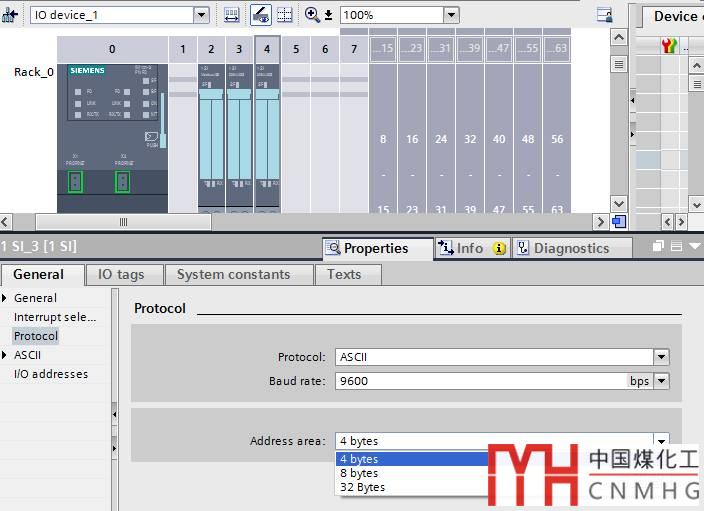Select I/O addresses tree item
This screenshot has width=704, height=511.
[51, 374]
